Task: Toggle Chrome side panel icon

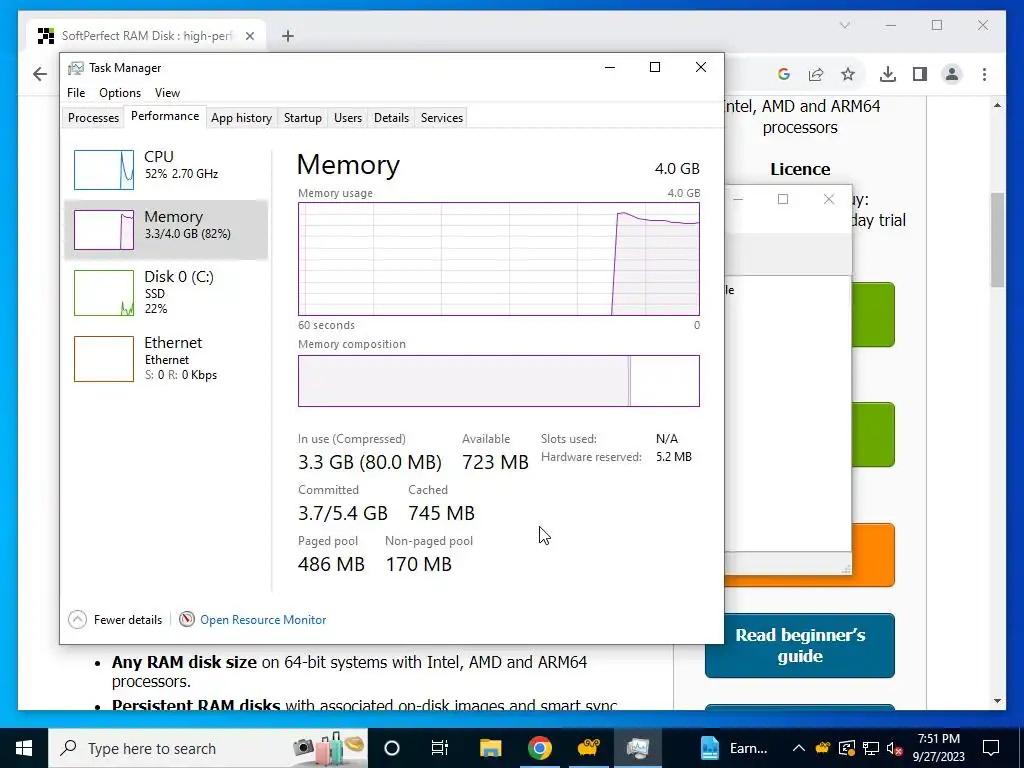Action: (920, 74)
